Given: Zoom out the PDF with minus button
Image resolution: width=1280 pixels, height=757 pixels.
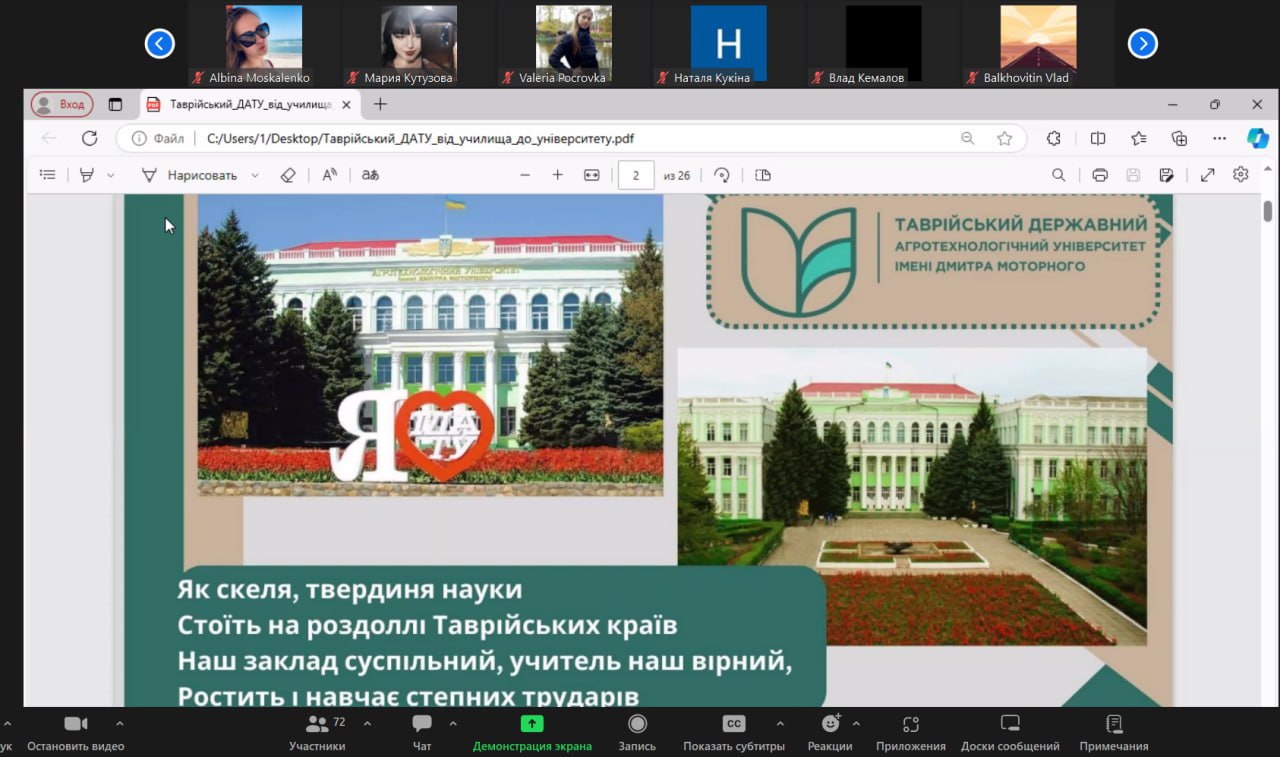Looking at the screenshot, I should click(525, 175).
